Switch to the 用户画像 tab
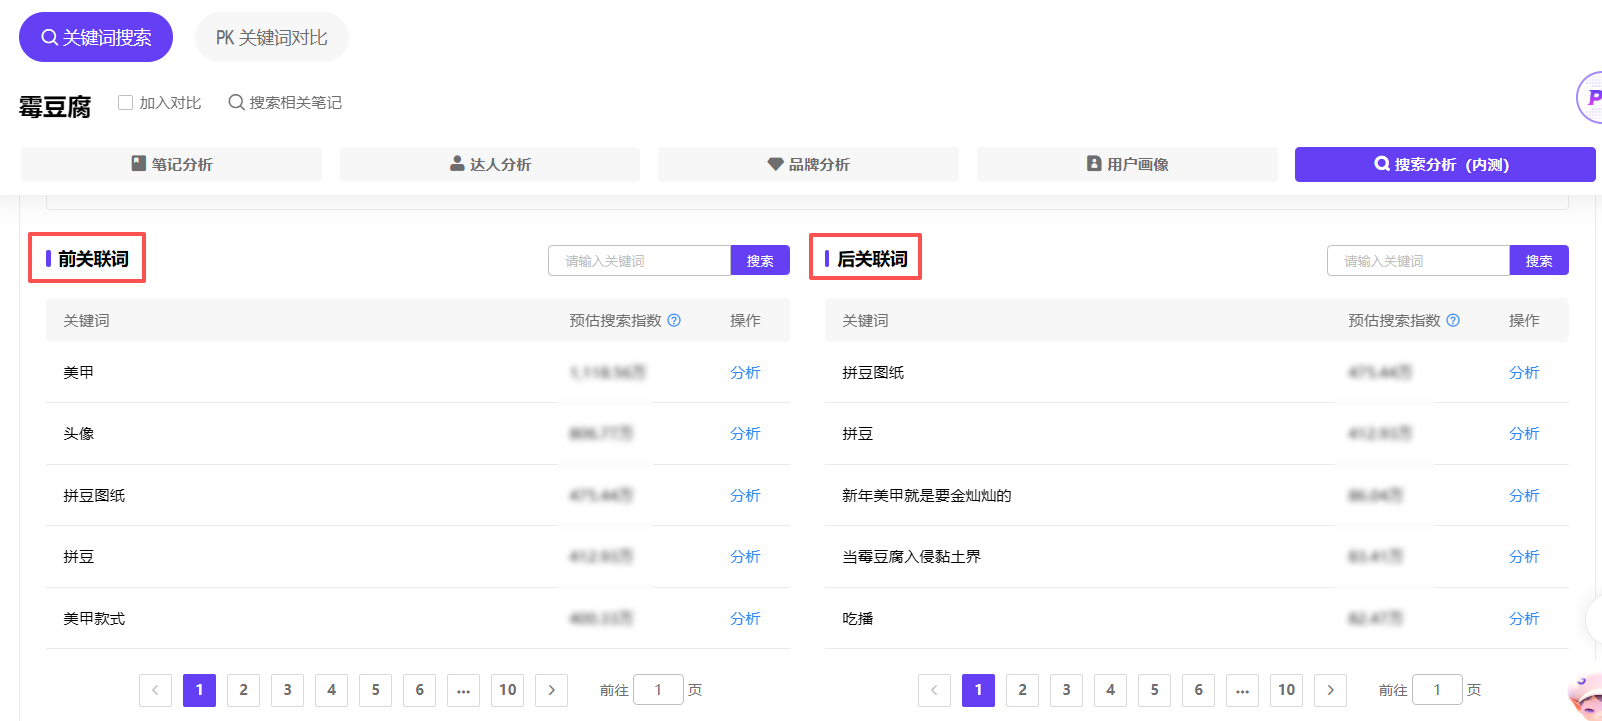 (x=1127, y=164)
